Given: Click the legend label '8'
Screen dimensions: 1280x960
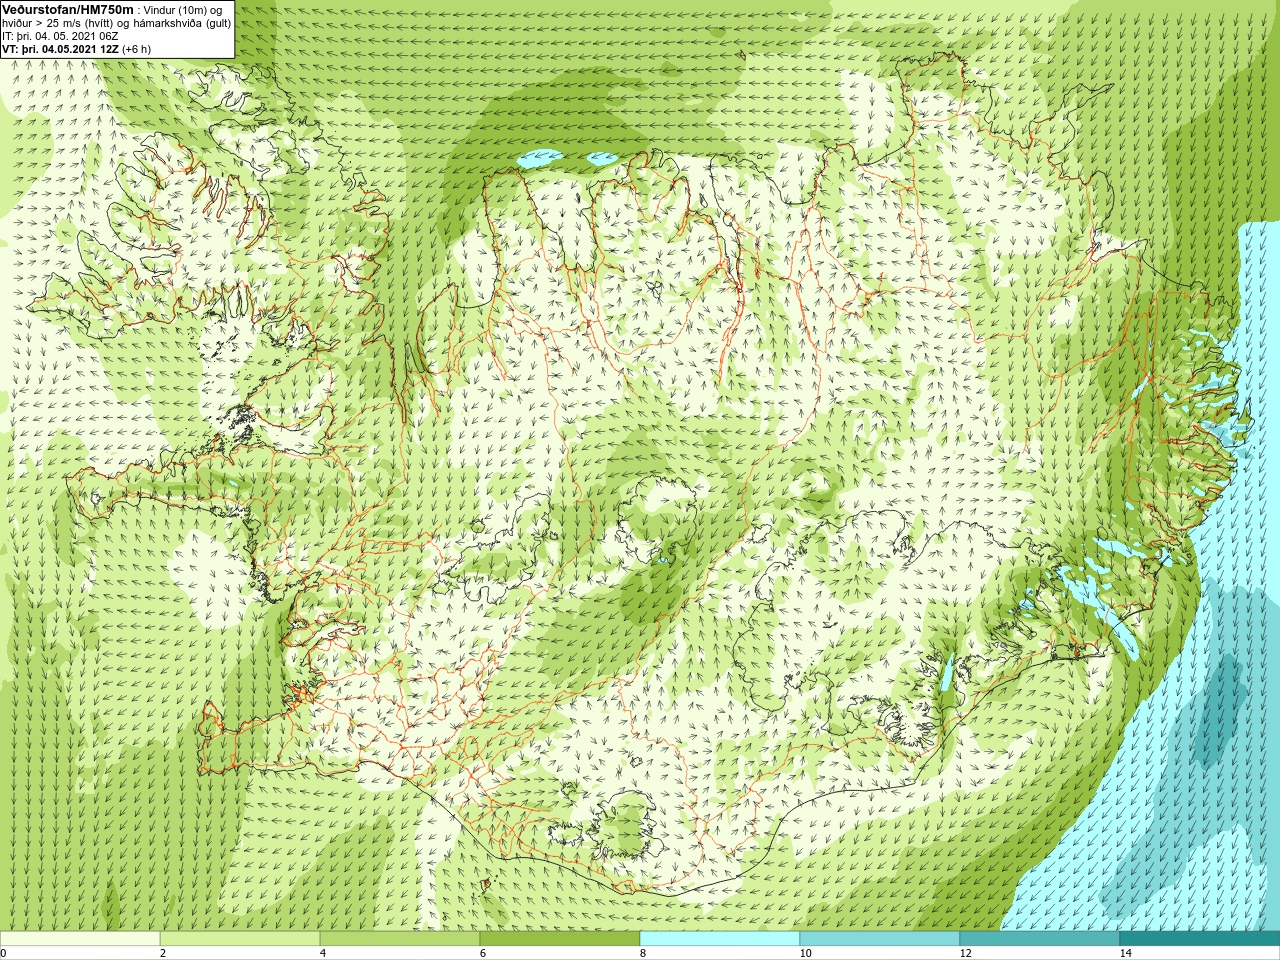Looking at the screenshot, I should (x=643, y=953).
